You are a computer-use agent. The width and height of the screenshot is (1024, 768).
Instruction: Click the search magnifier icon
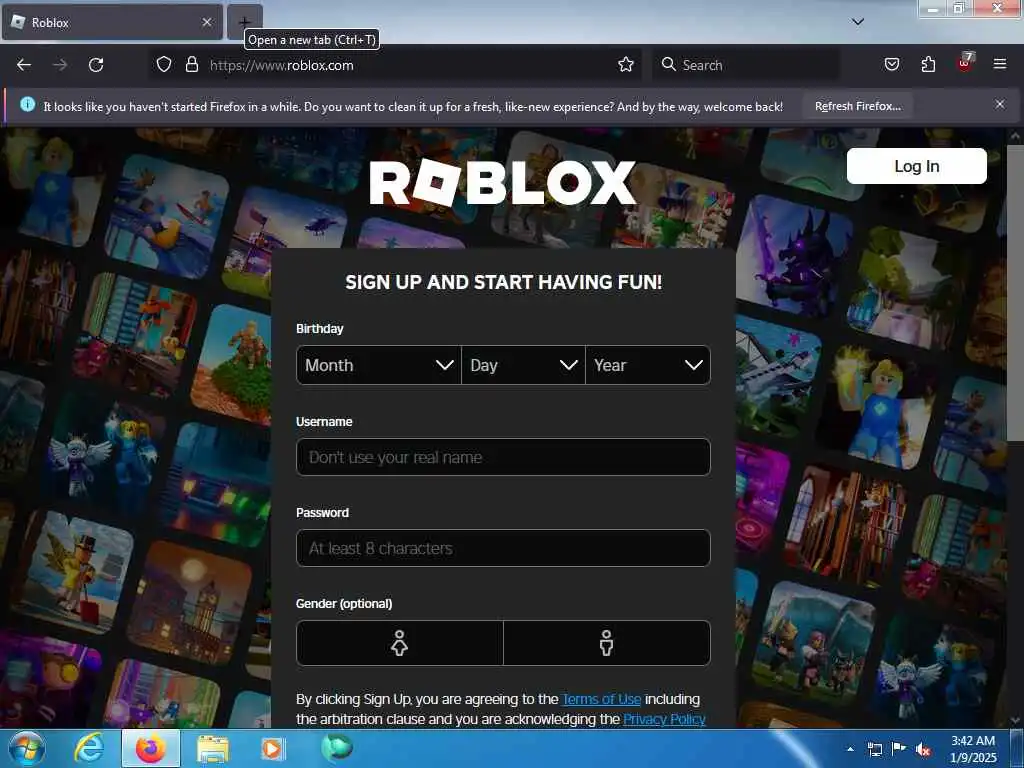pos(668,64)
